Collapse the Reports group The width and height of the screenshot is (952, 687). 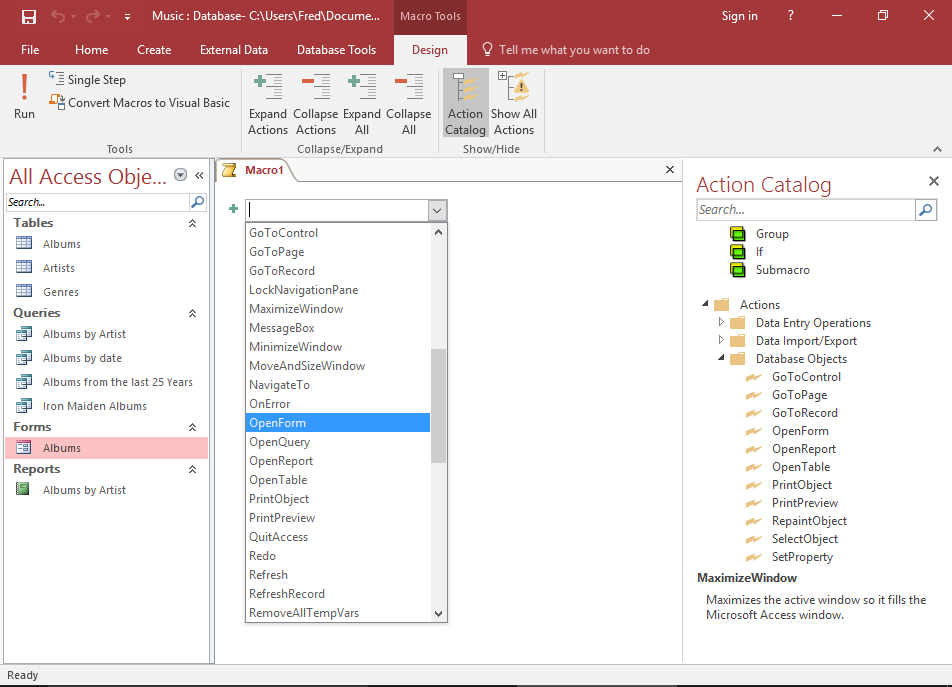coord(192,469)
